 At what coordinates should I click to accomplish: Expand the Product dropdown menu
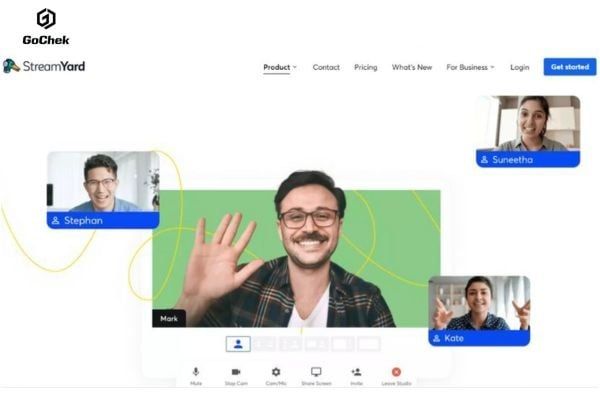(x=280, y=67)
